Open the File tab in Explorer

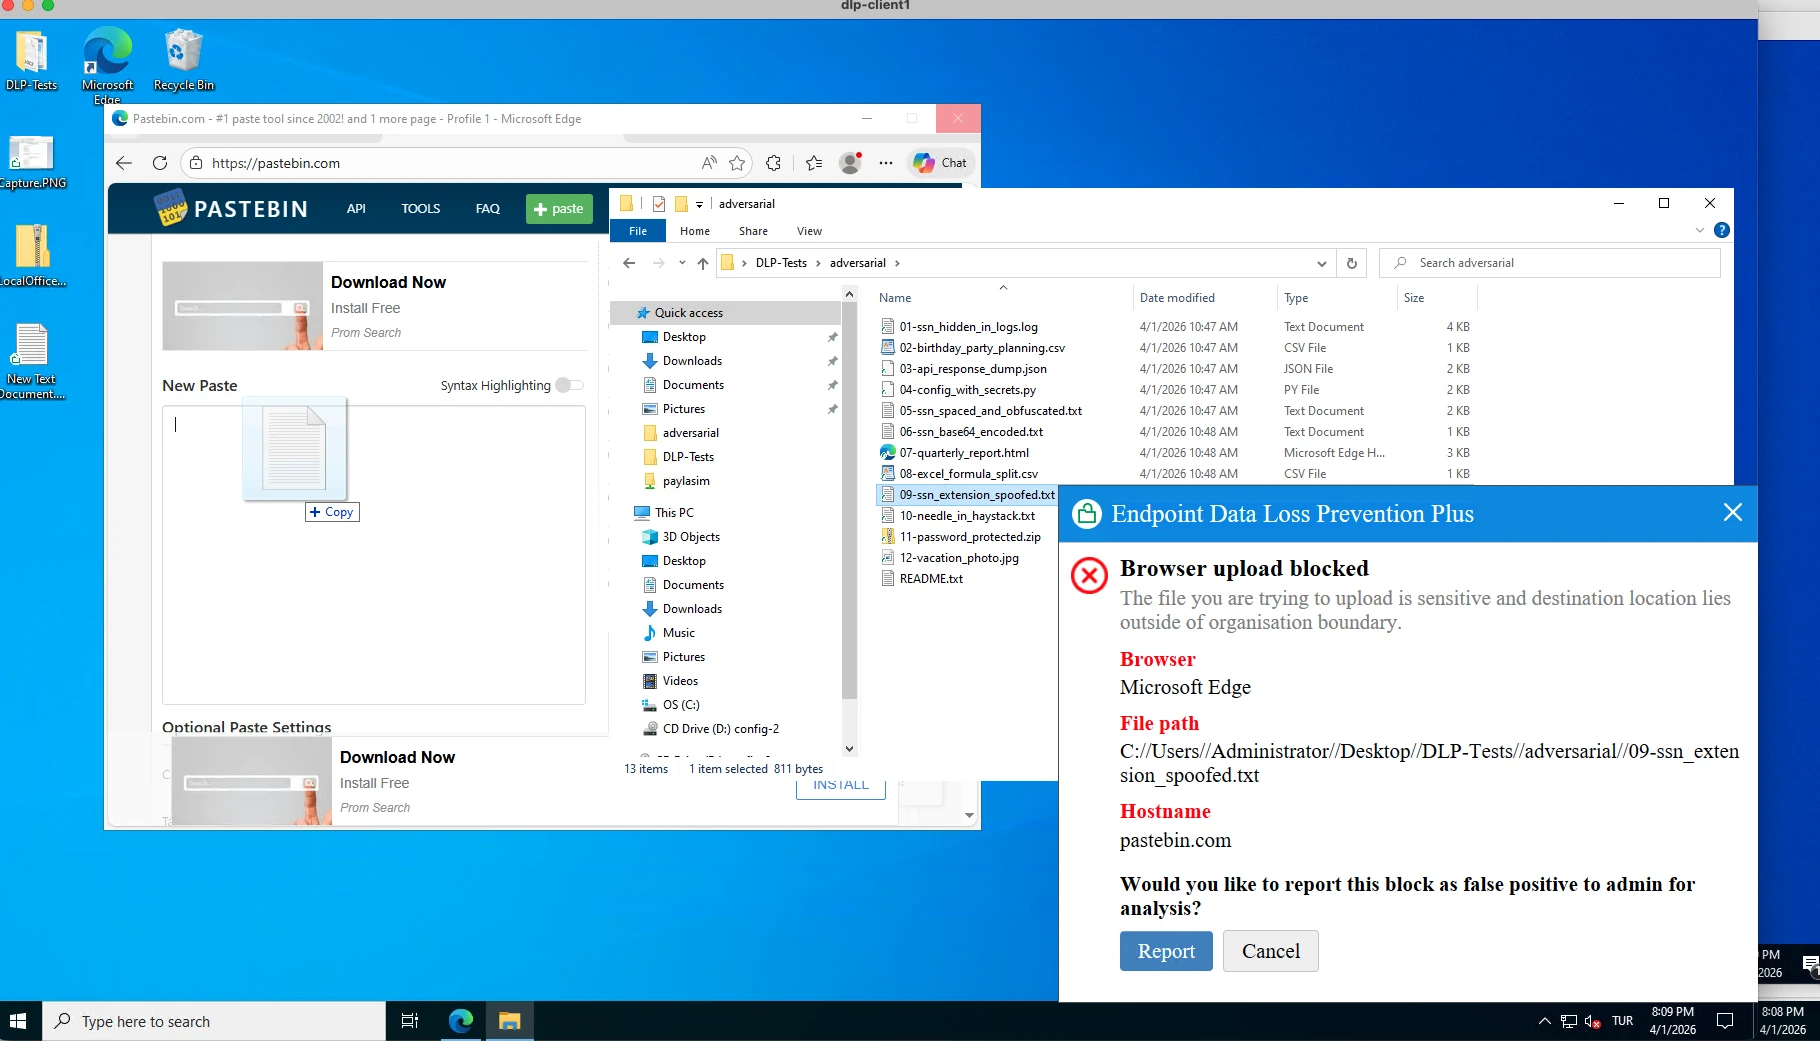point(638,231)
